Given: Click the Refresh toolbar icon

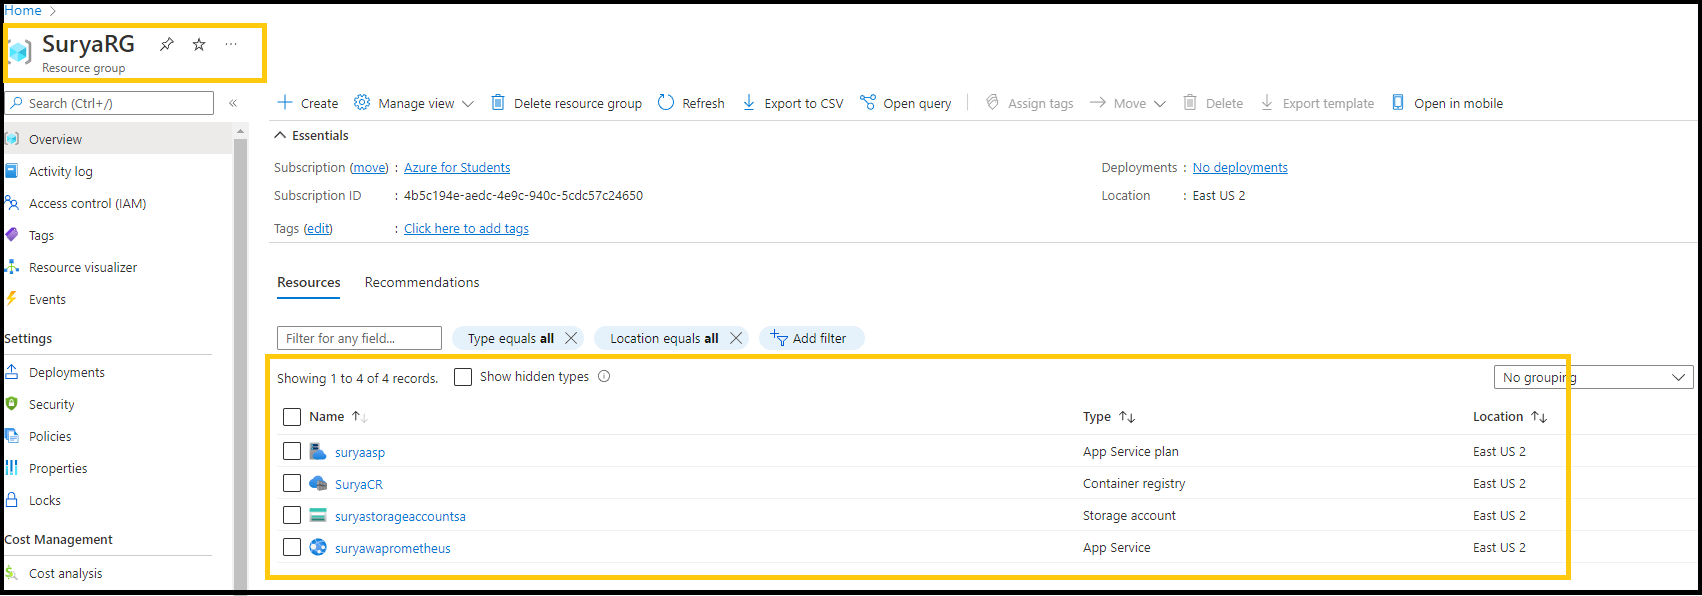Looking at the screenshot, I should pos(666,102).
